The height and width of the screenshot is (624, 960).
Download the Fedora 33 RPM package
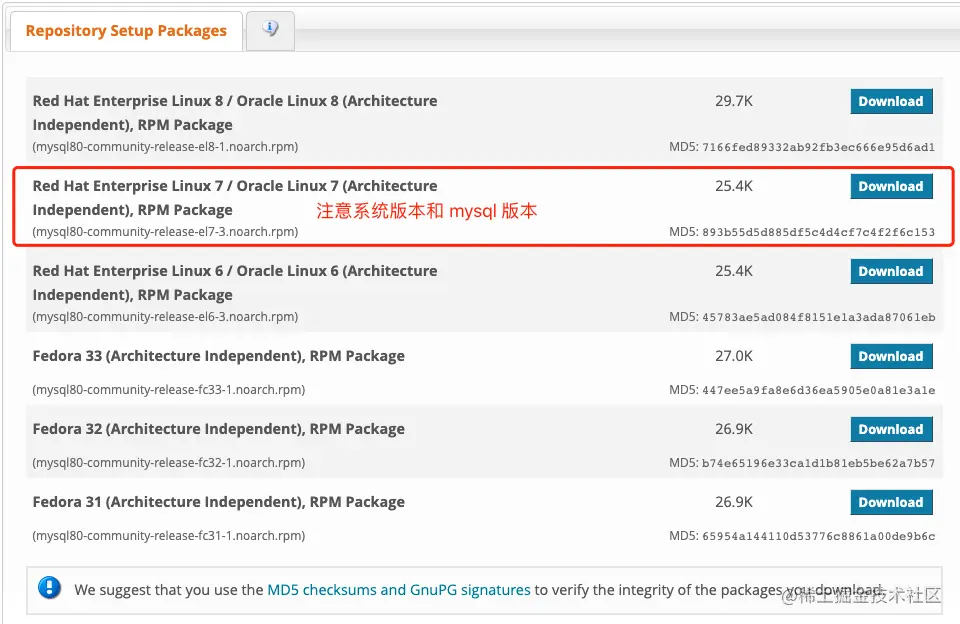(891, 356)
